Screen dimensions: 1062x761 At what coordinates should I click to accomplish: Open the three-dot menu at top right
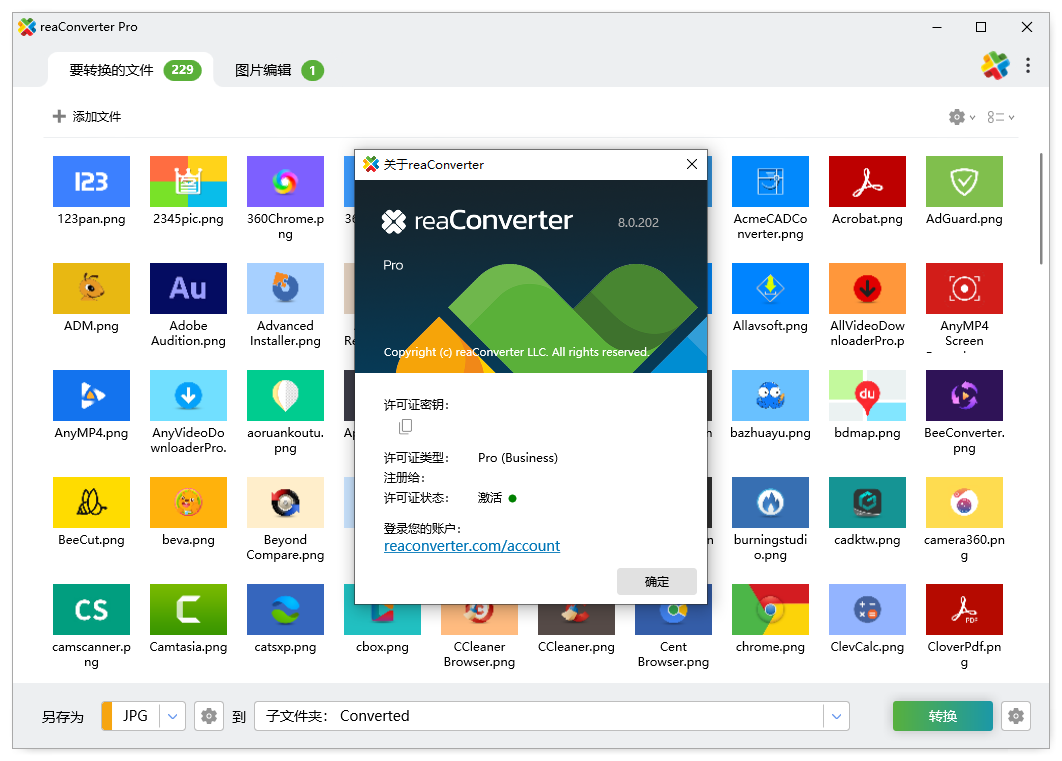1028,66
